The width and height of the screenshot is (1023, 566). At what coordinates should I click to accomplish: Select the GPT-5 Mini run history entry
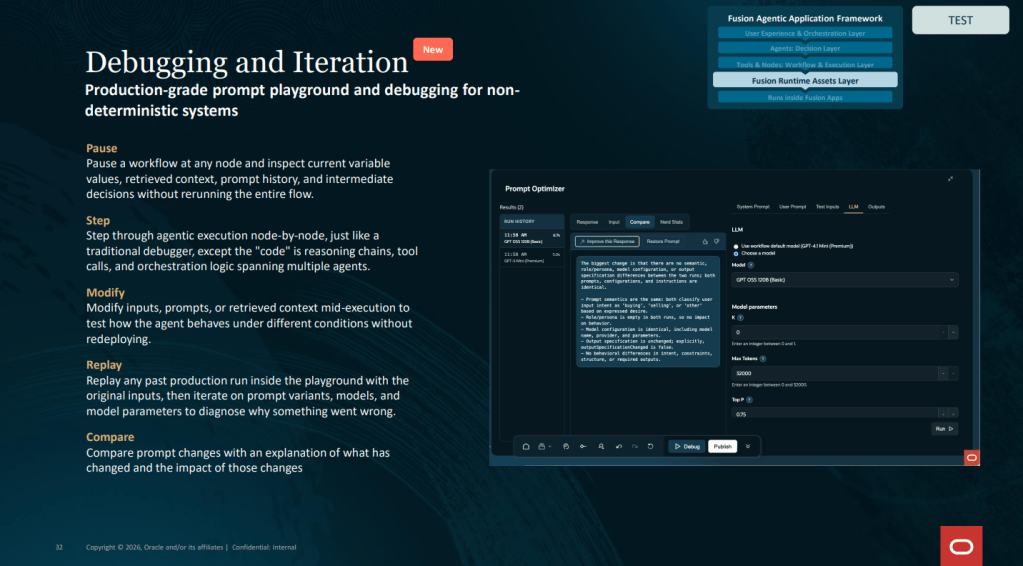click(x=532, y=257)
